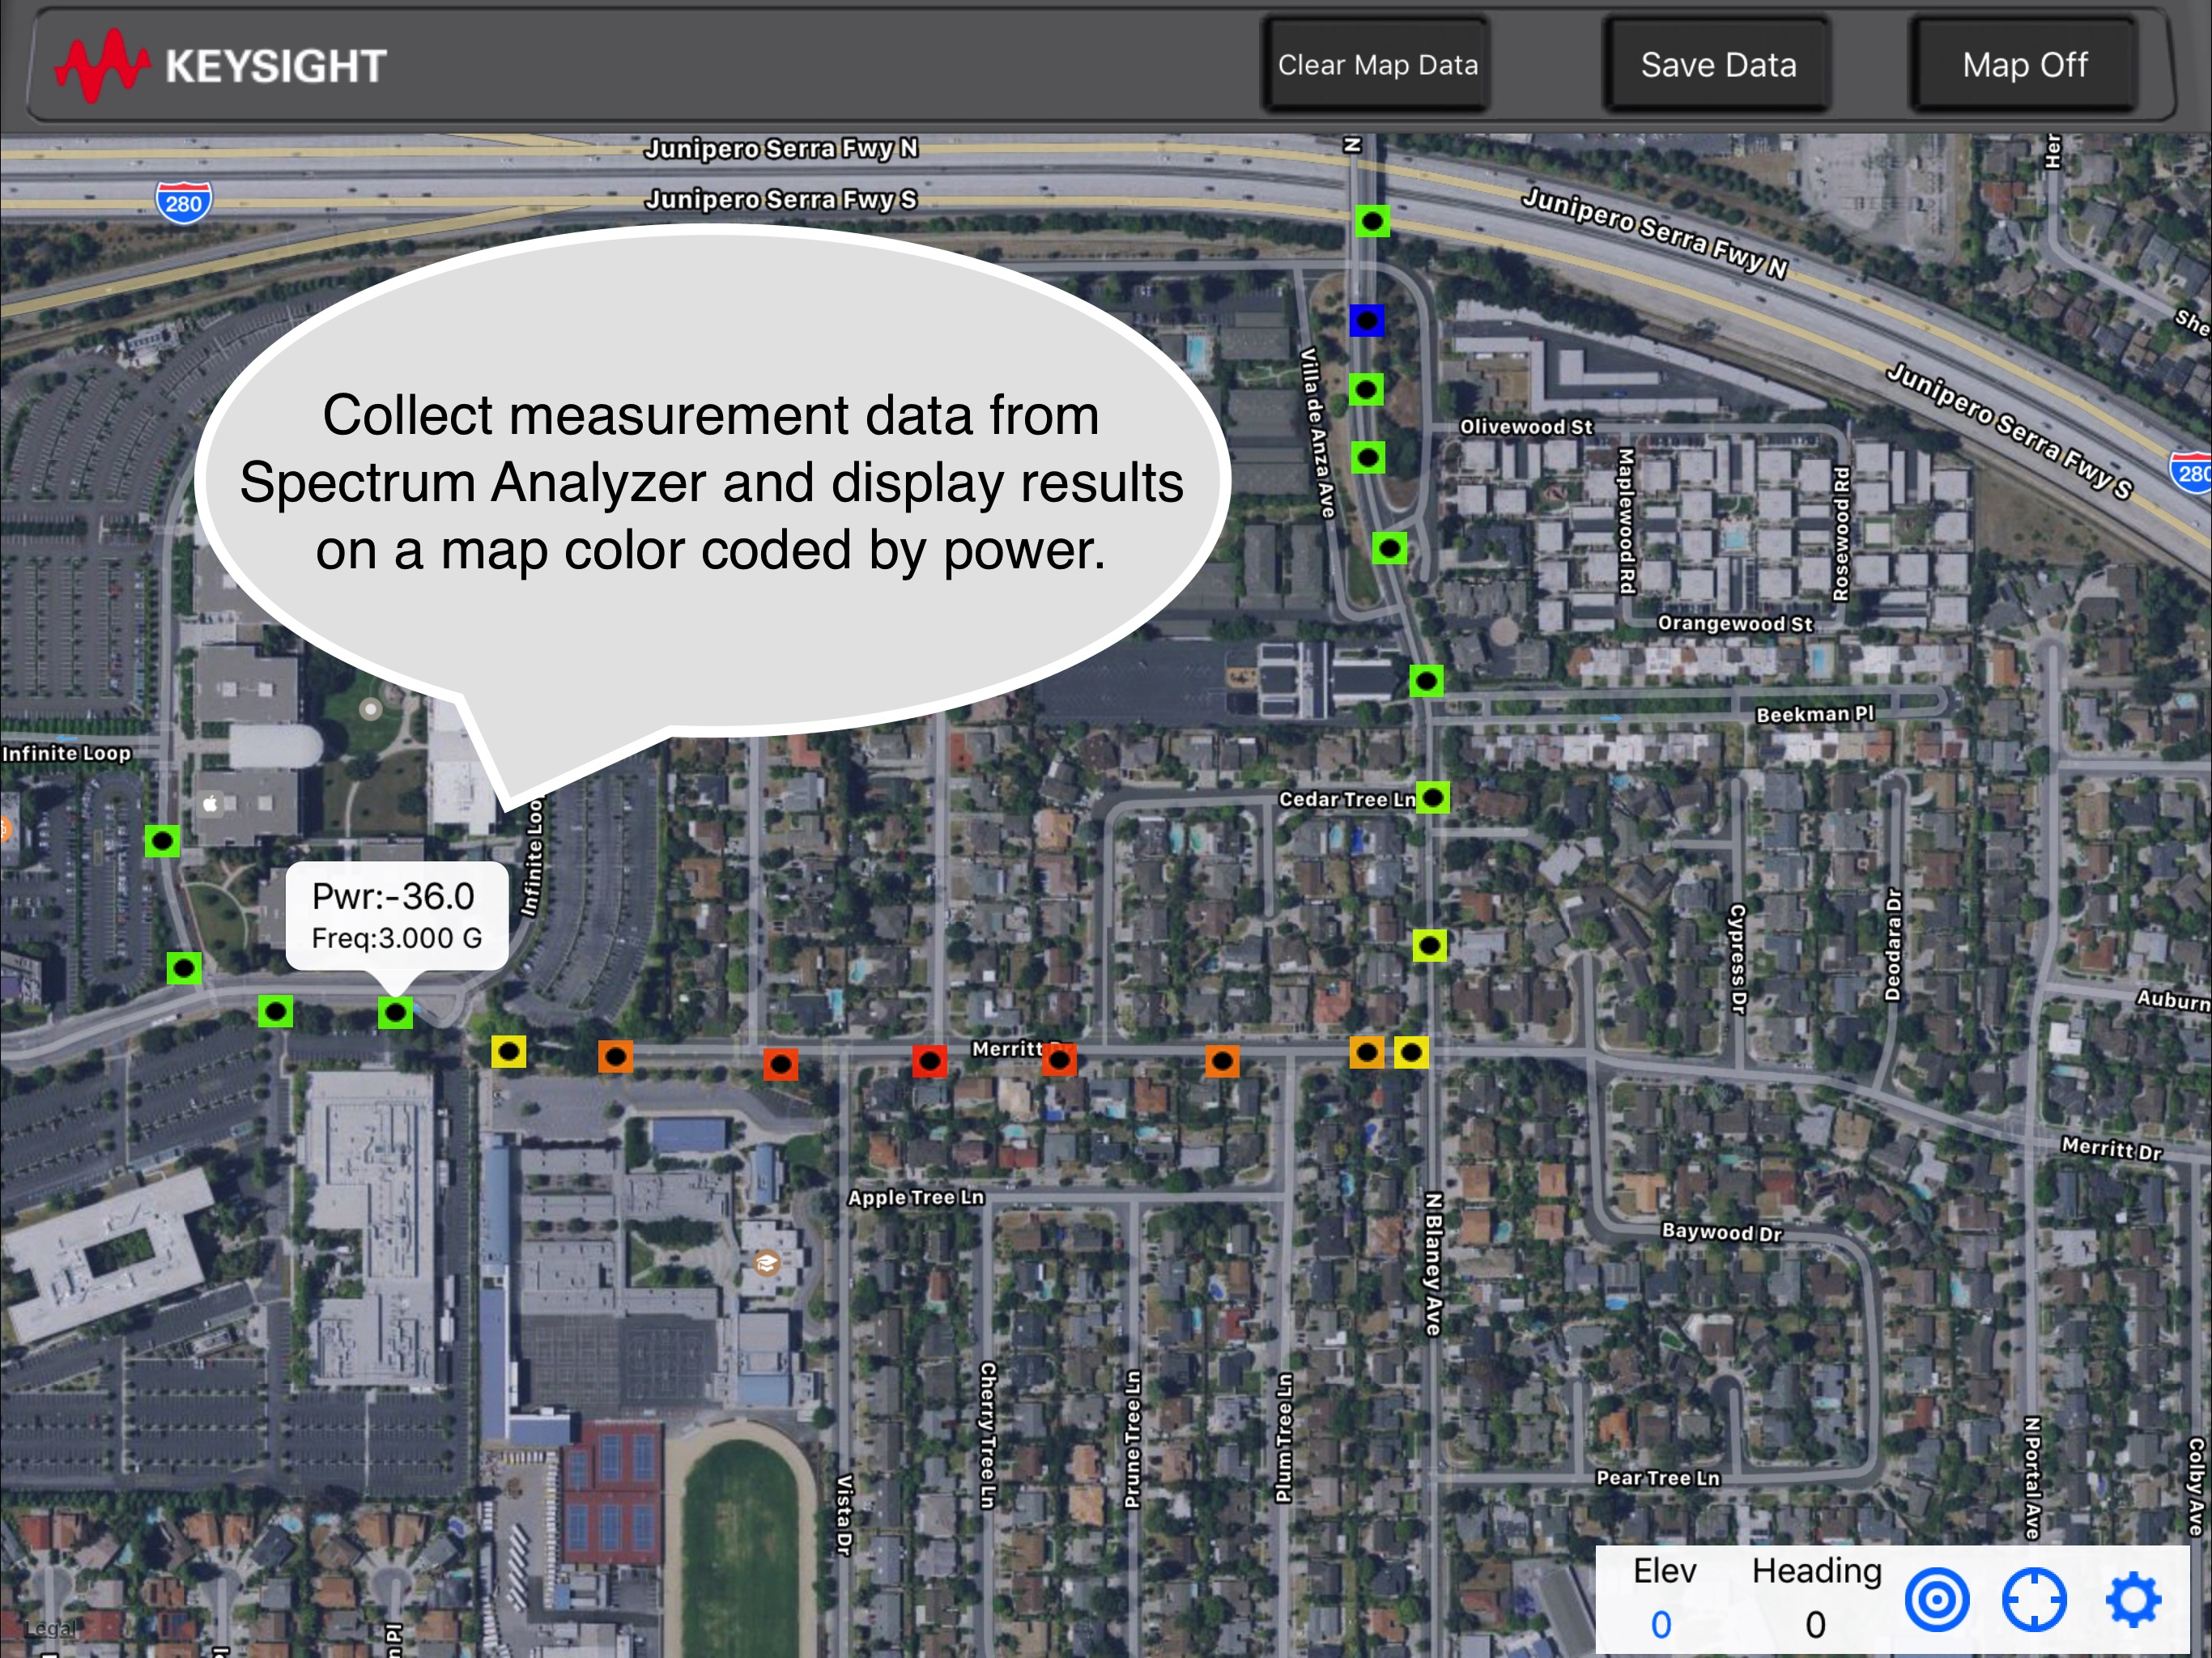The image size is (2212, 1658).
Task: Tap the Infinite Loop label at left edge
Action: (x=67, y=753)
